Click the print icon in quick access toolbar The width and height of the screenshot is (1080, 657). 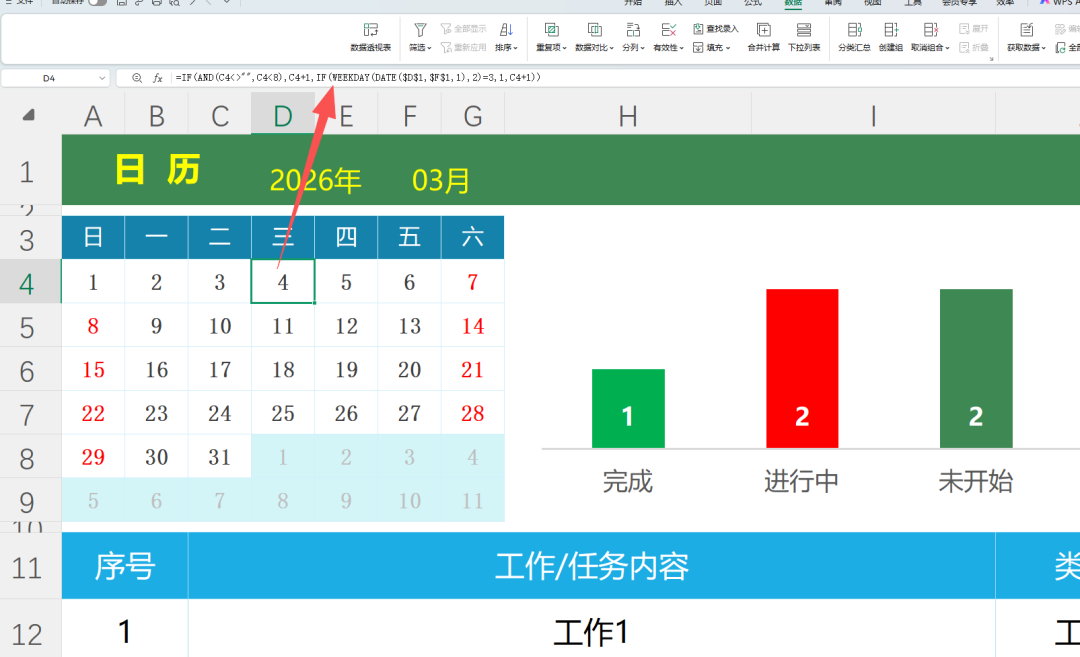pos(155,5)
